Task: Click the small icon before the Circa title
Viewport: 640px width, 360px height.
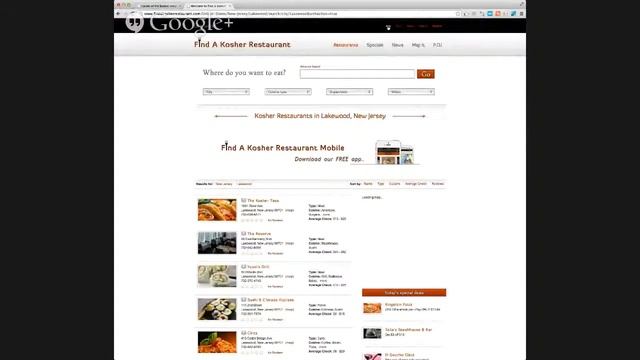Action: [244, 333]
